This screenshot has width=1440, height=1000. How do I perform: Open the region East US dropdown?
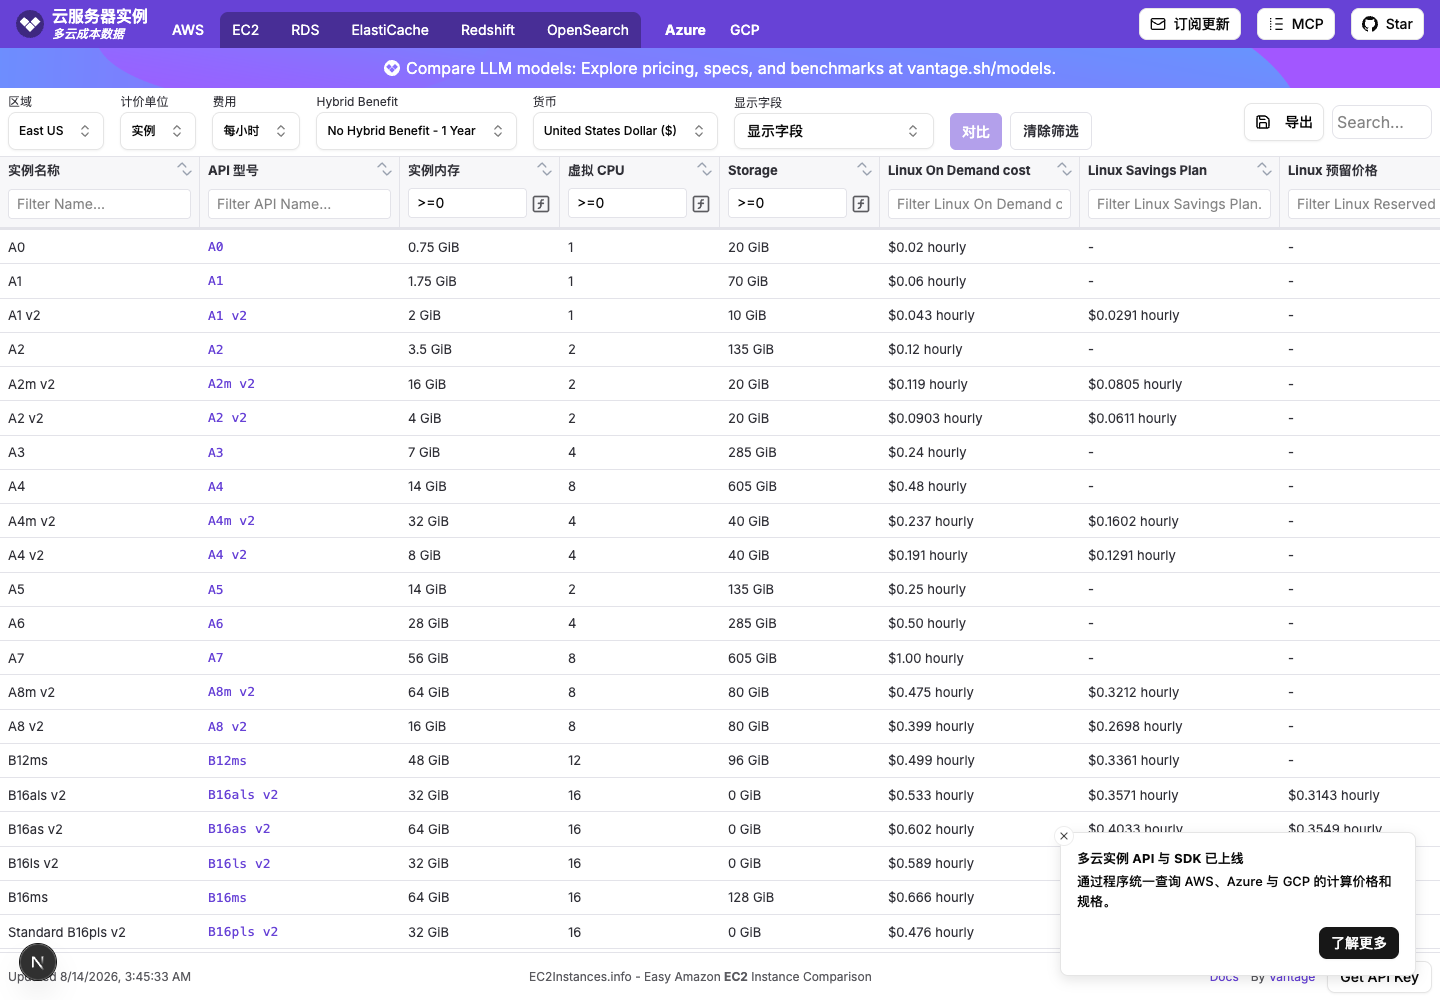[x=56, y=131]
